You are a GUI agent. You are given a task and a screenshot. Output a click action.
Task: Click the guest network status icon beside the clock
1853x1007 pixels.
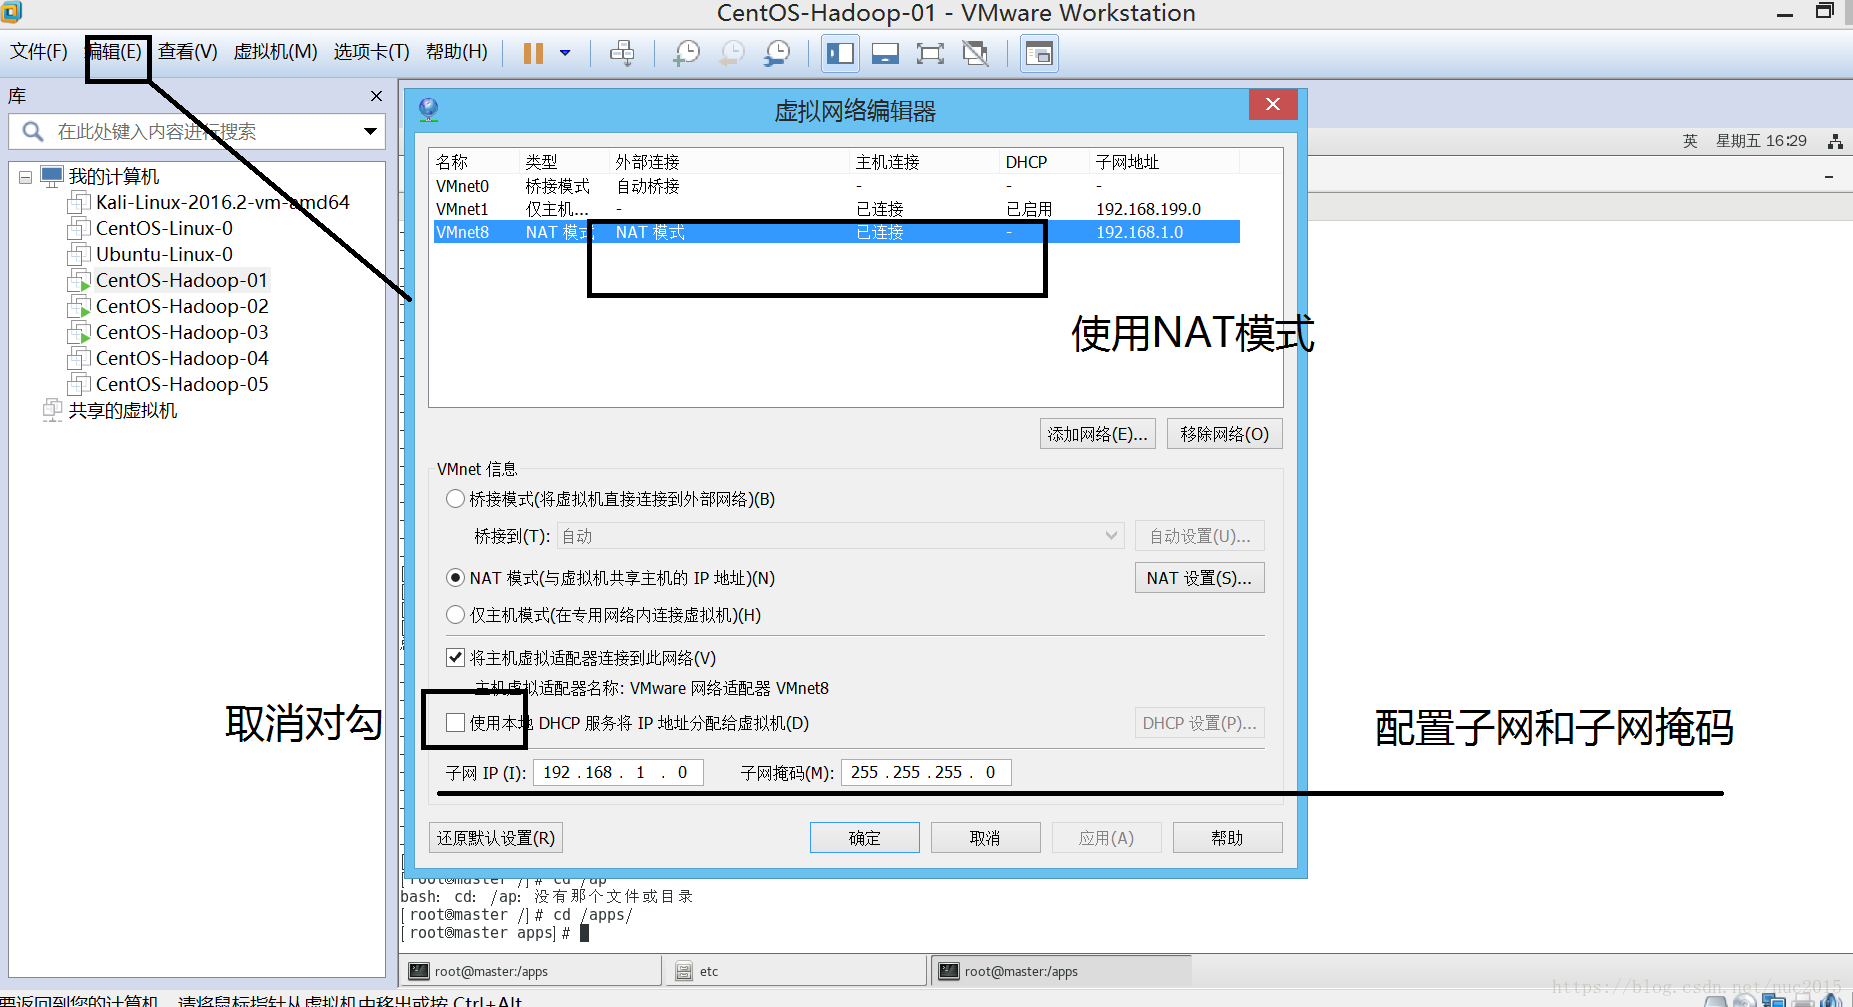[x=1835, y=141]
